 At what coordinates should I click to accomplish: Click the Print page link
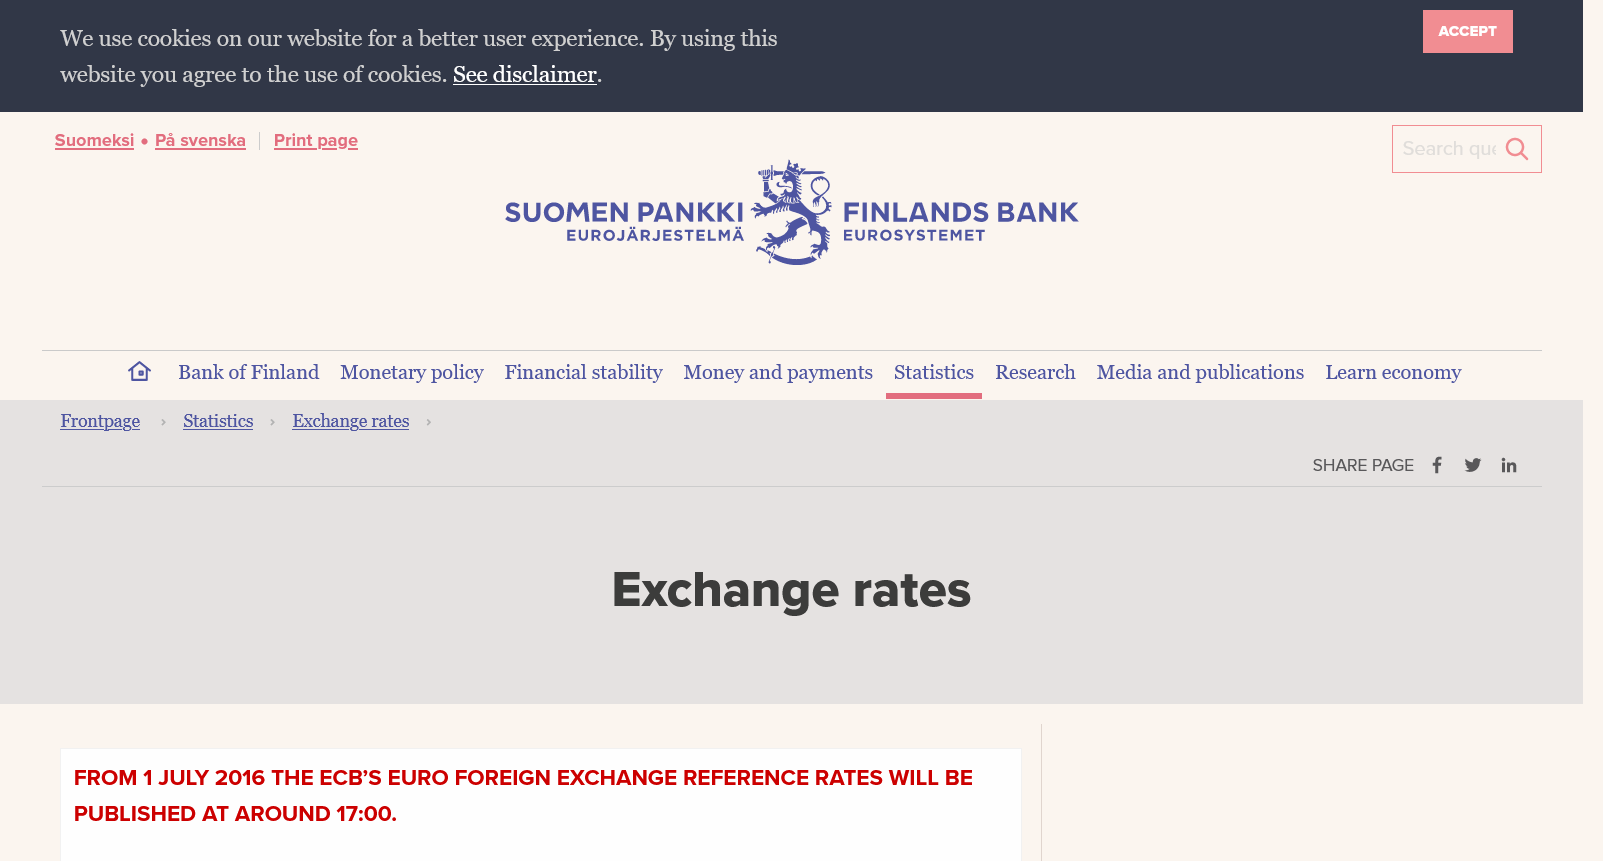point(316,141)
